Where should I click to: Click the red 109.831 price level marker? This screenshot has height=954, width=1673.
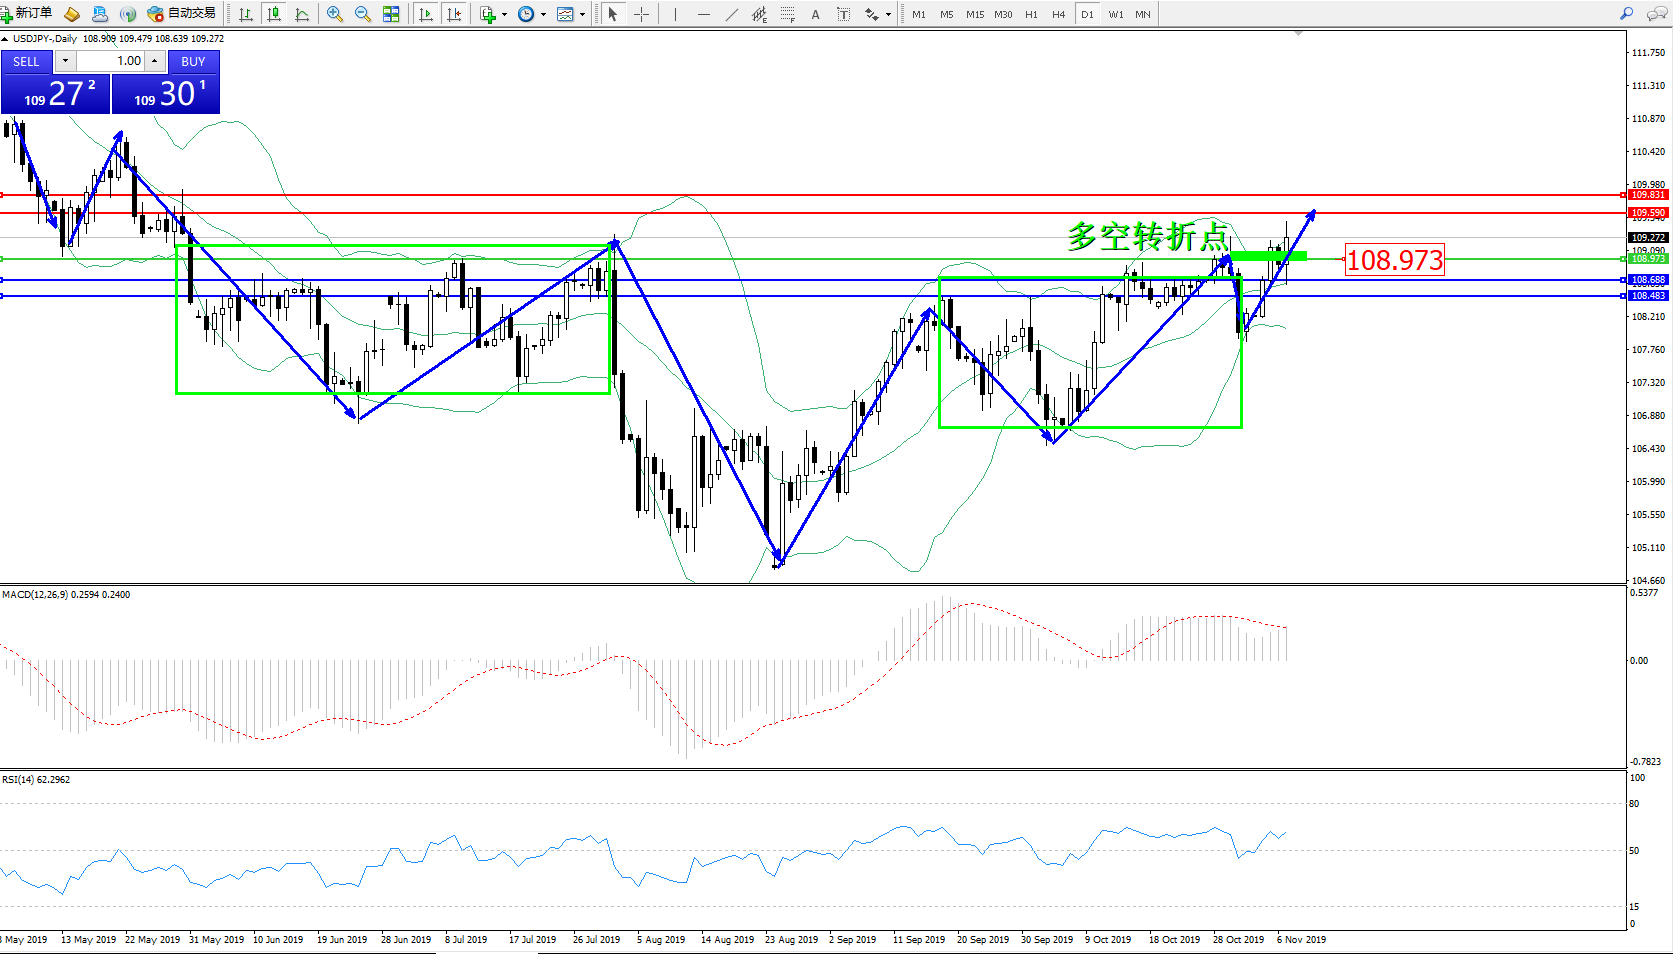[x=1648, y=195]
